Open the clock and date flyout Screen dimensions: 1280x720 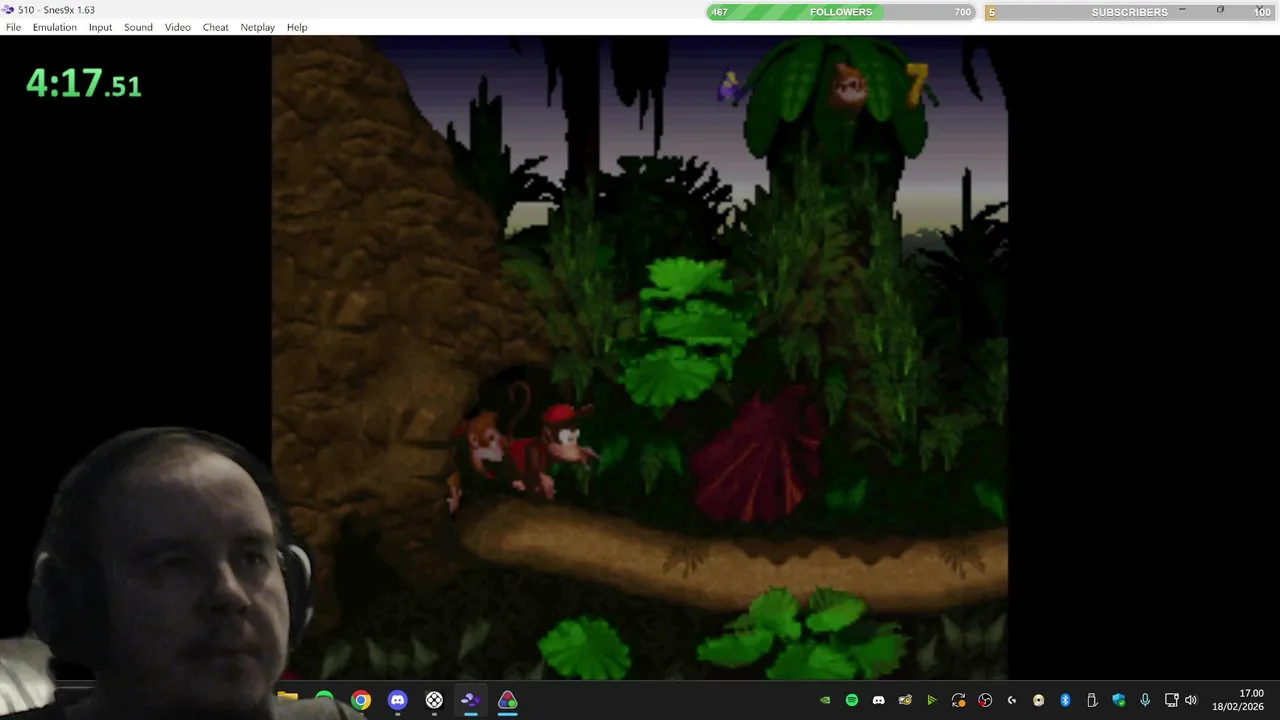point(1238,700)
